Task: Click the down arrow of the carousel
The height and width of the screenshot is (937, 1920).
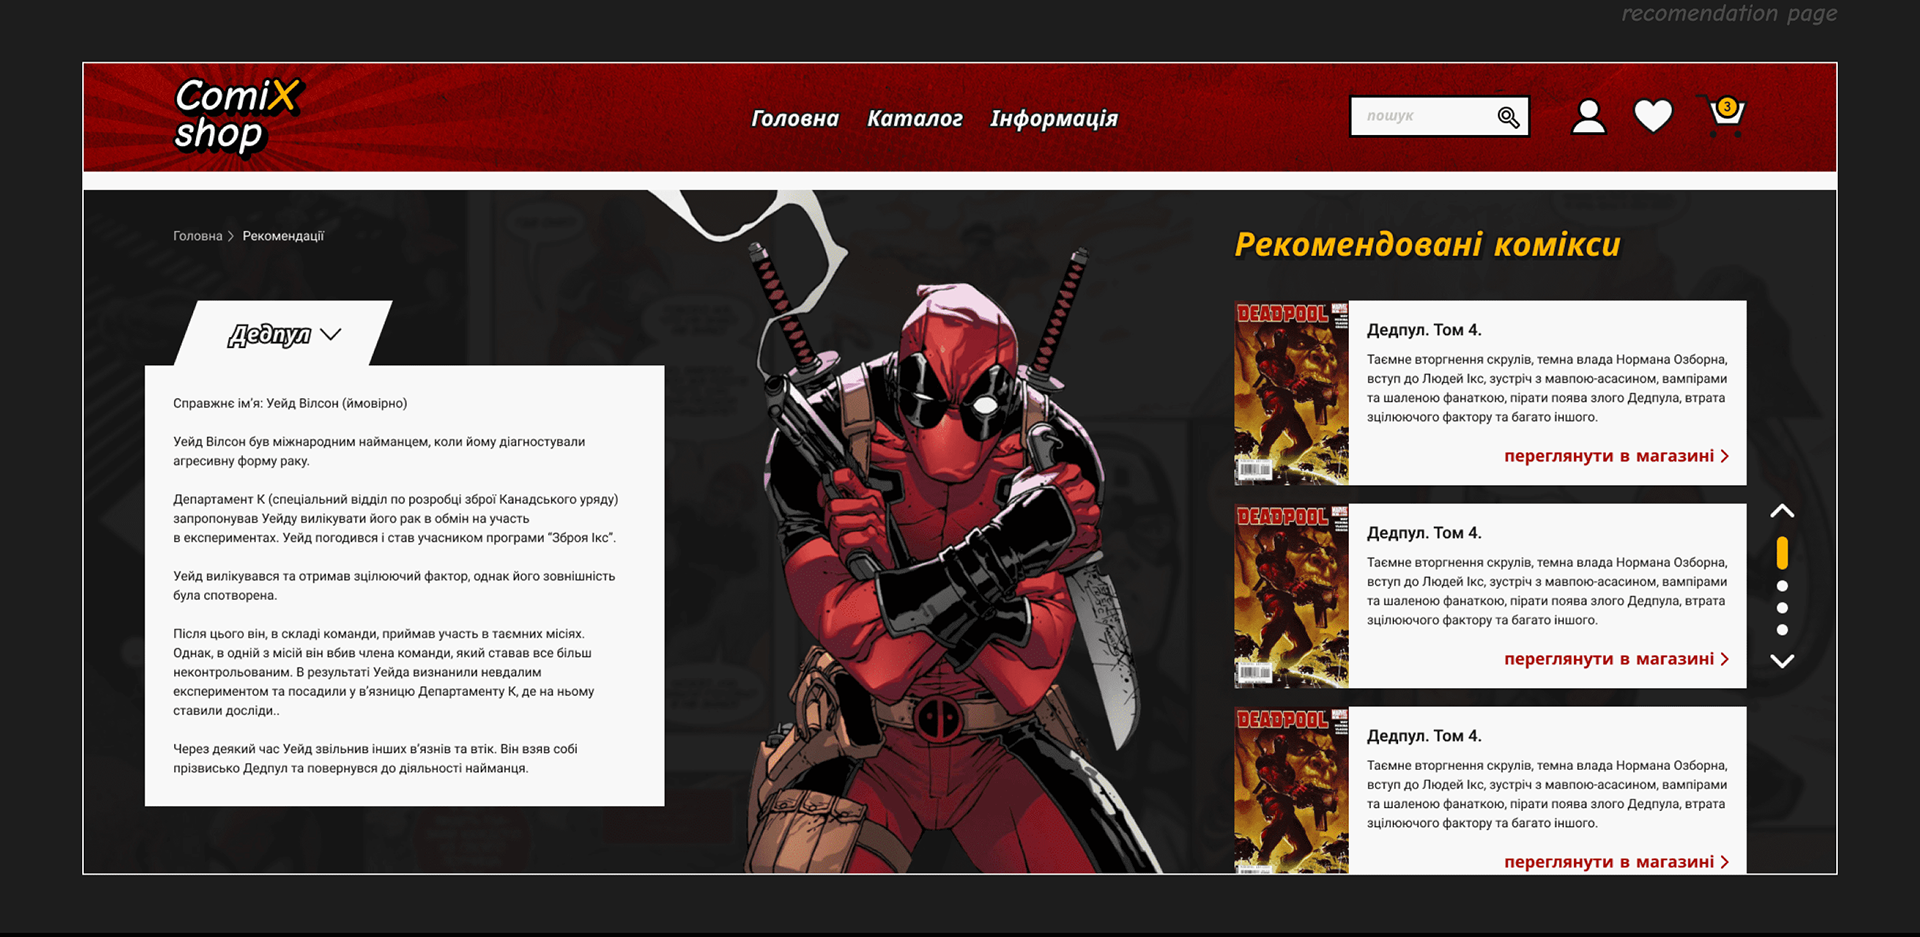Action: (1782, 661)
